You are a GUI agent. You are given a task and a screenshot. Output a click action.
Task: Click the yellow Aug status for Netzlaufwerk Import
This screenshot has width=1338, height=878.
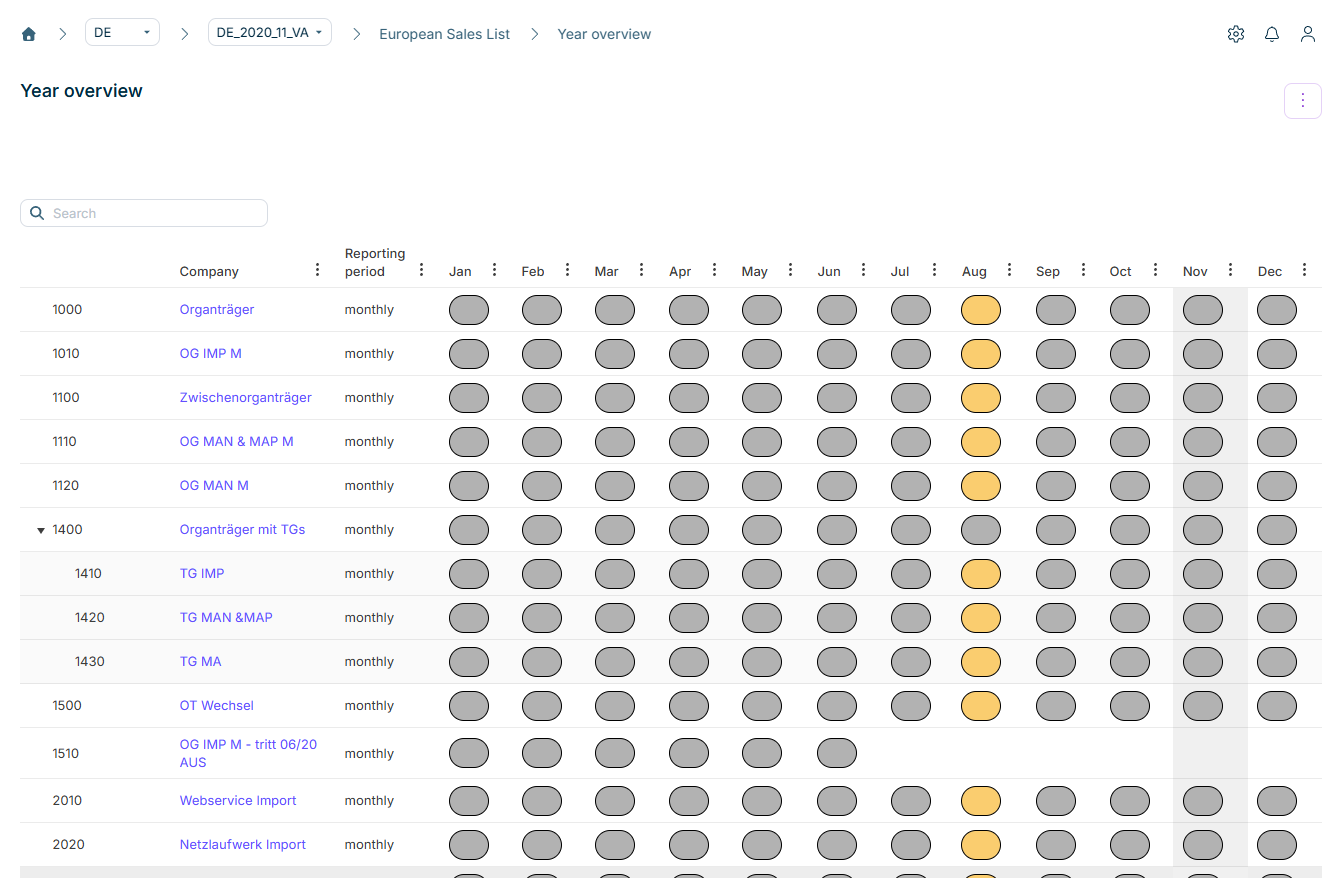(981, 845)
